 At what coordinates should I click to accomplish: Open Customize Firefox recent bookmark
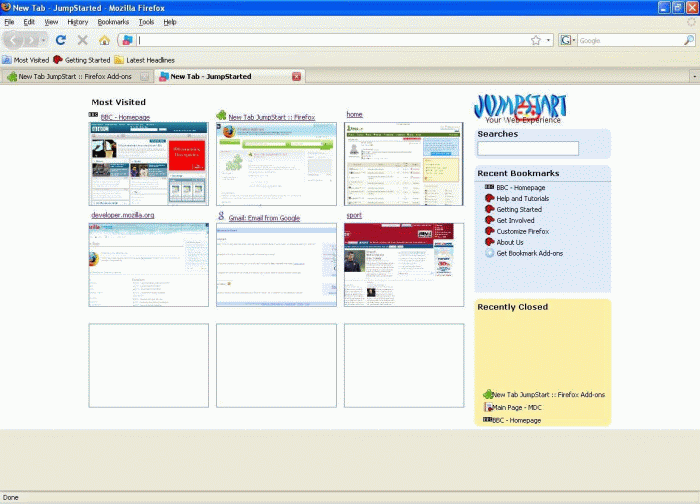tap(522, 231)
